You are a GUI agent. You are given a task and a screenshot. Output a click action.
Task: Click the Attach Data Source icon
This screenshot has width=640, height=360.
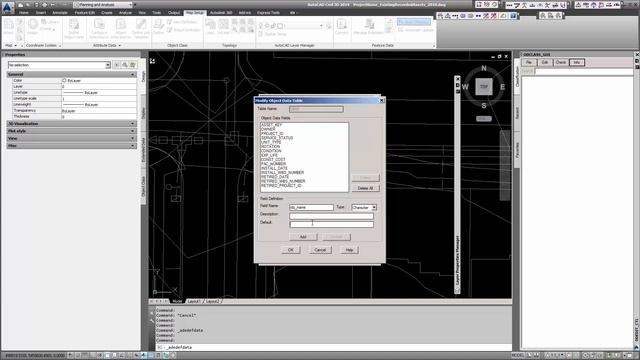pos(120,29)
